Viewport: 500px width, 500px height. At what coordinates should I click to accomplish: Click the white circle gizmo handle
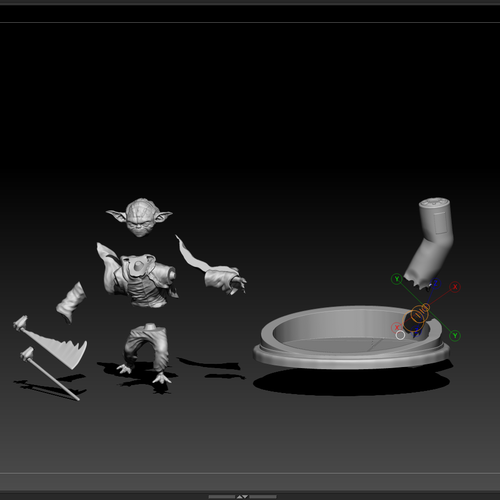(400, 335)
